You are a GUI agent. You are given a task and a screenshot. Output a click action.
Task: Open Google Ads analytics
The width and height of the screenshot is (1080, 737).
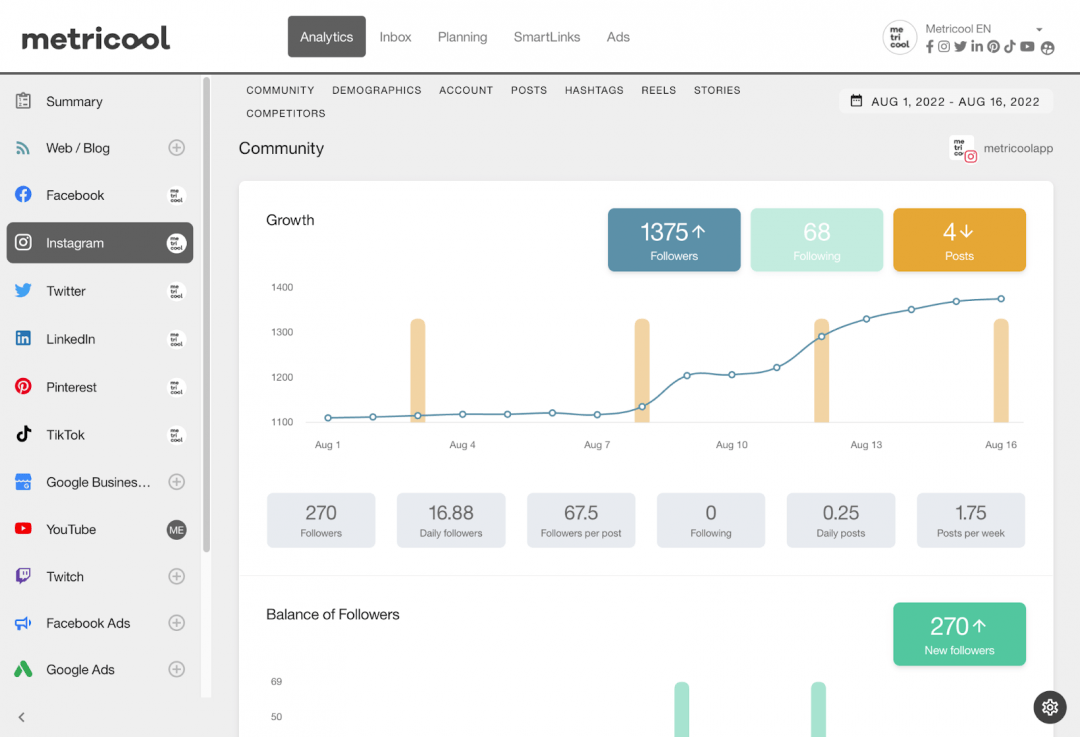[x=80, y=669]
